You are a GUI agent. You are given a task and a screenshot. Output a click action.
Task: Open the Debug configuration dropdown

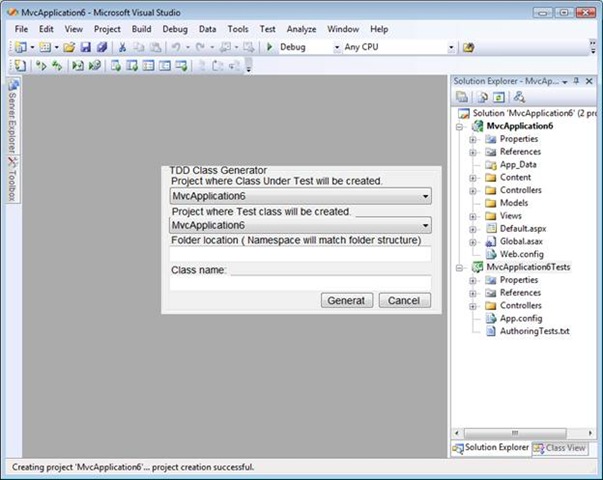tap(310, 47)
